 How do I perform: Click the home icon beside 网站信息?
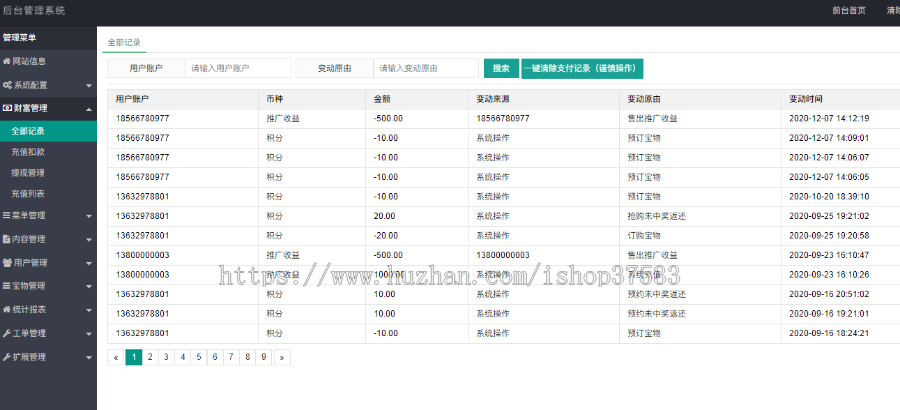[x=6, y=61]
